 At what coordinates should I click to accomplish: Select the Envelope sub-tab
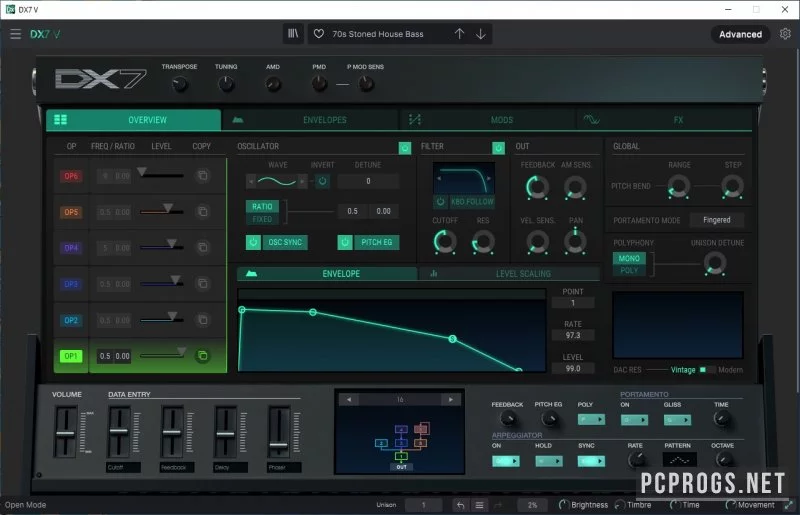click(x=327, y=274)
